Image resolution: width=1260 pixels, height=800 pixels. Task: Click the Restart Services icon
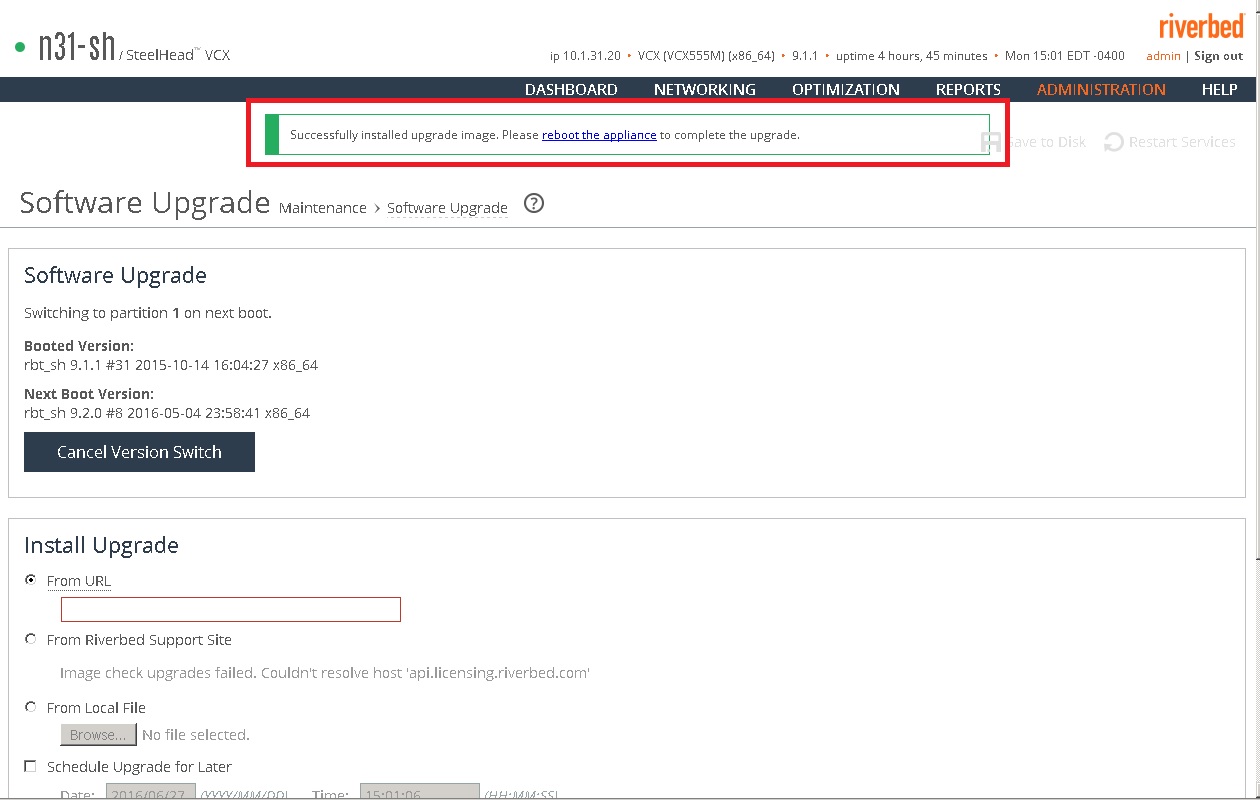tap(1114, 142)
